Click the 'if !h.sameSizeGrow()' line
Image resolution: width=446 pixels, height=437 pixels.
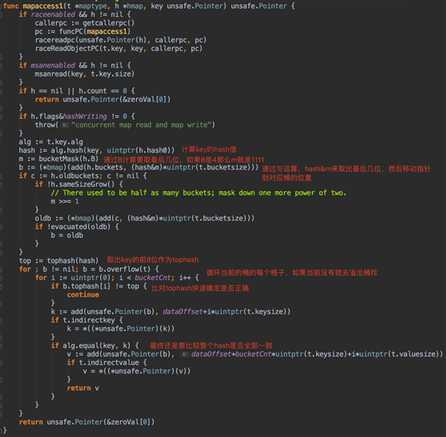coord(79,184)
